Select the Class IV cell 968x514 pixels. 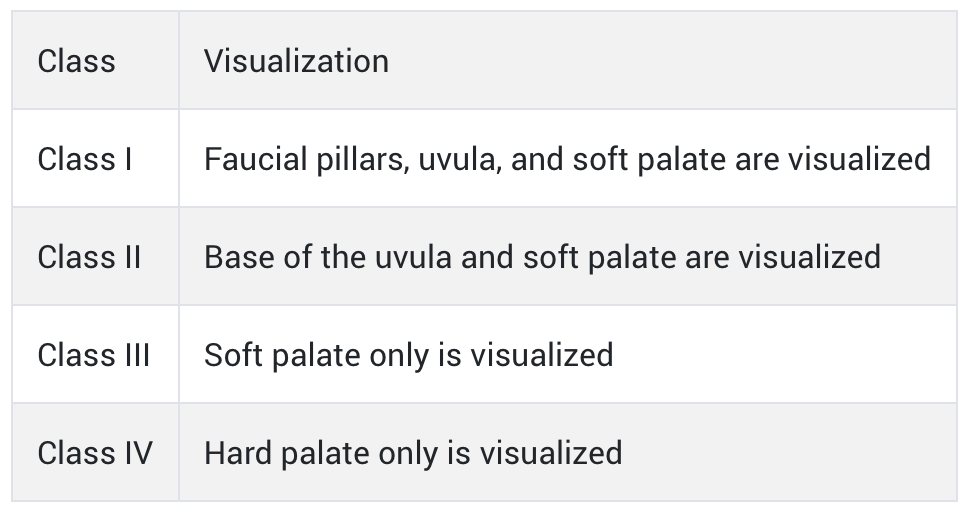point(95,454)
